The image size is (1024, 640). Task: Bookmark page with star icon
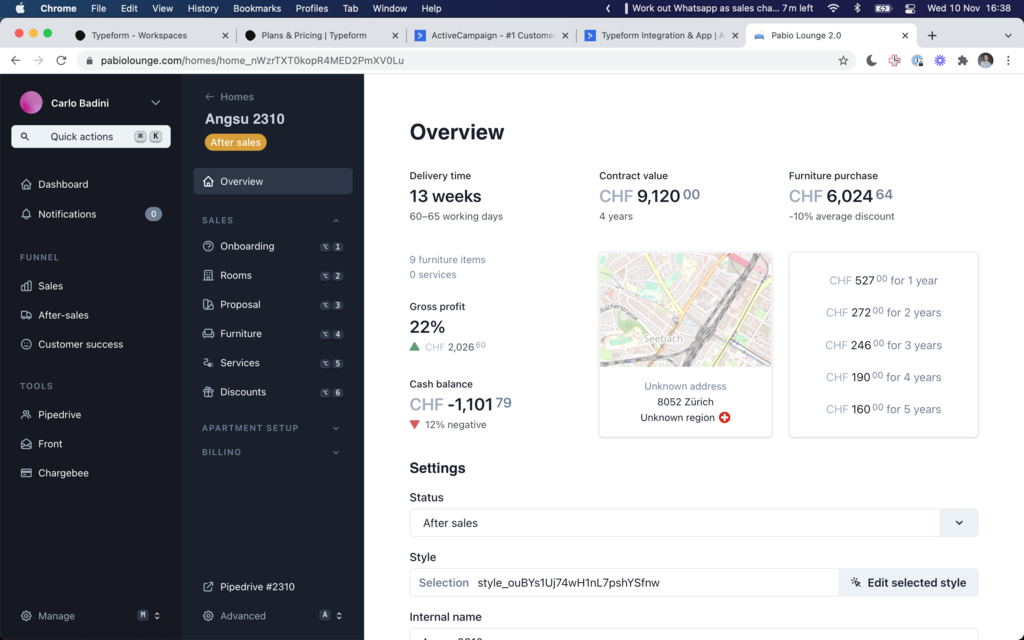coord(843,61)
